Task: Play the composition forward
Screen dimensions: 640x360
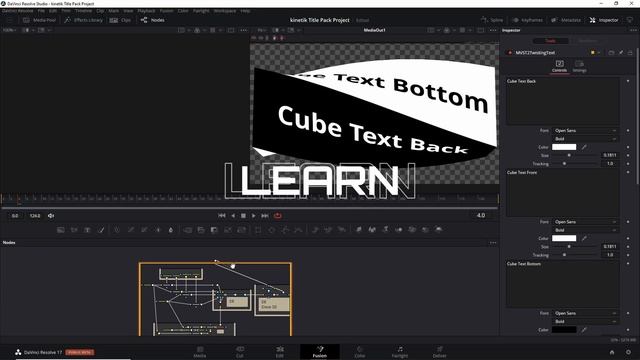Action: [x=253, y=216]
